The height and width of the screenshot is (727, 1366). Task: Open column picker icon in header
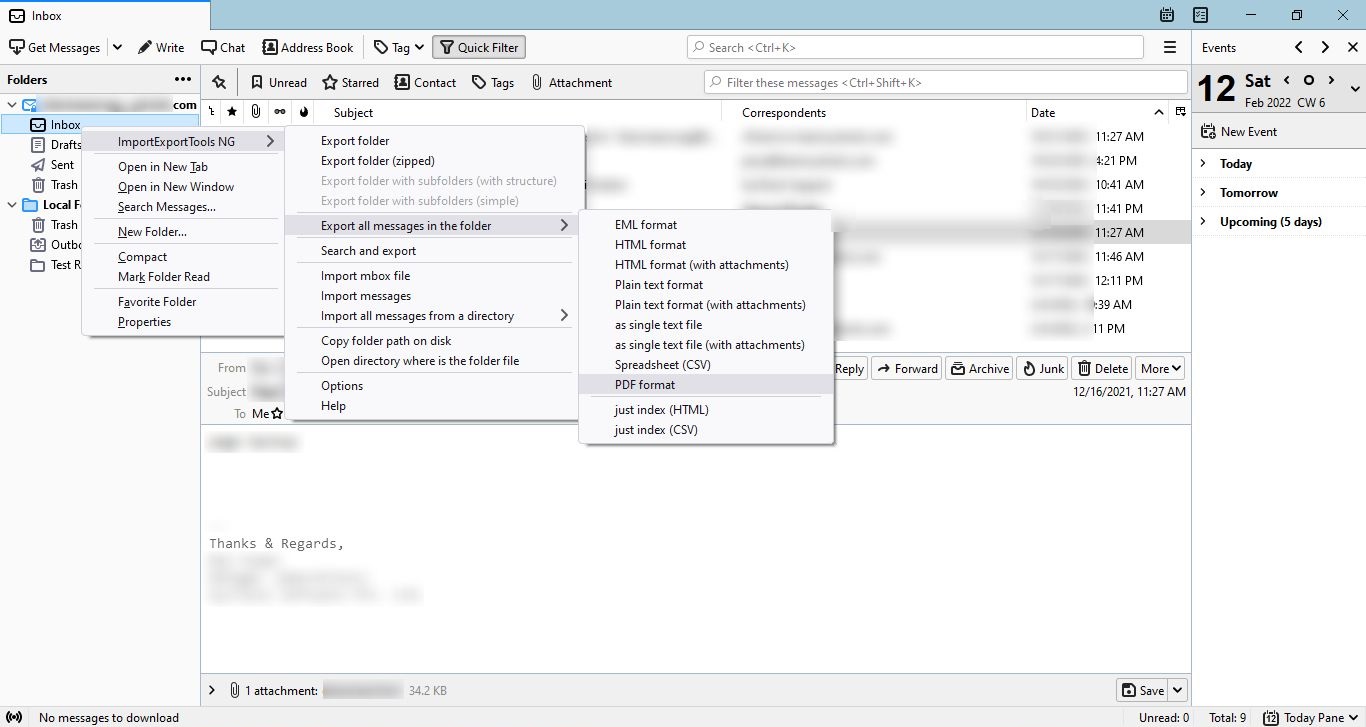(x=1181, y=112)
